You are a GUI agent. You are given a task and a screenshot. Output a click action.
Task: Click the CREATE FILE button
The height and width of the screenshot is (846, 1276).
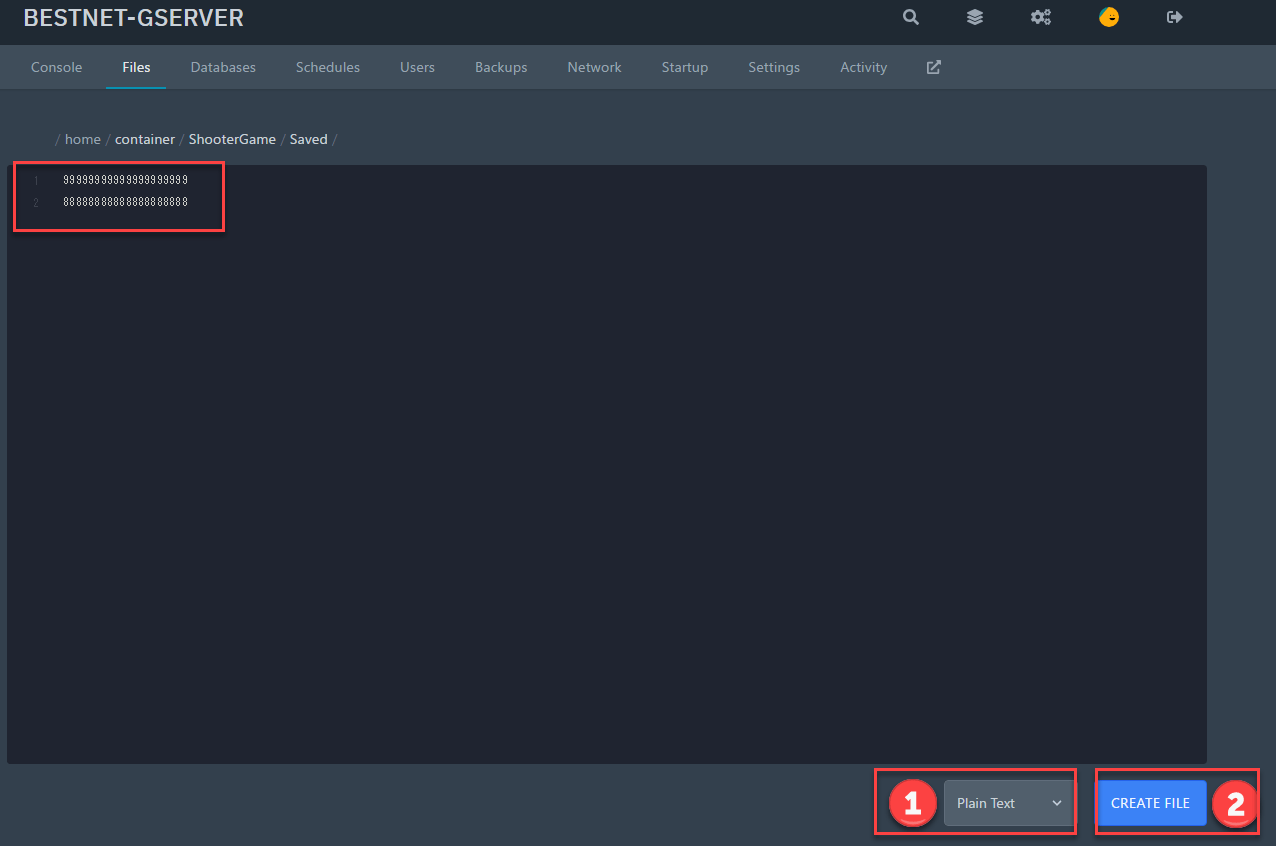point(1150,803)
